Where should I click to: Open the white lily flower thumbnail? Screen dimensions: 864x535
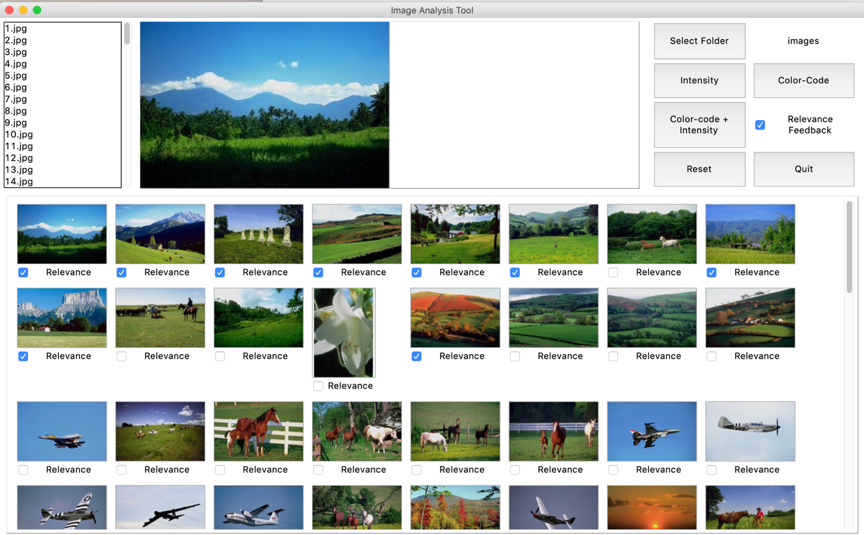coord(344,332)
